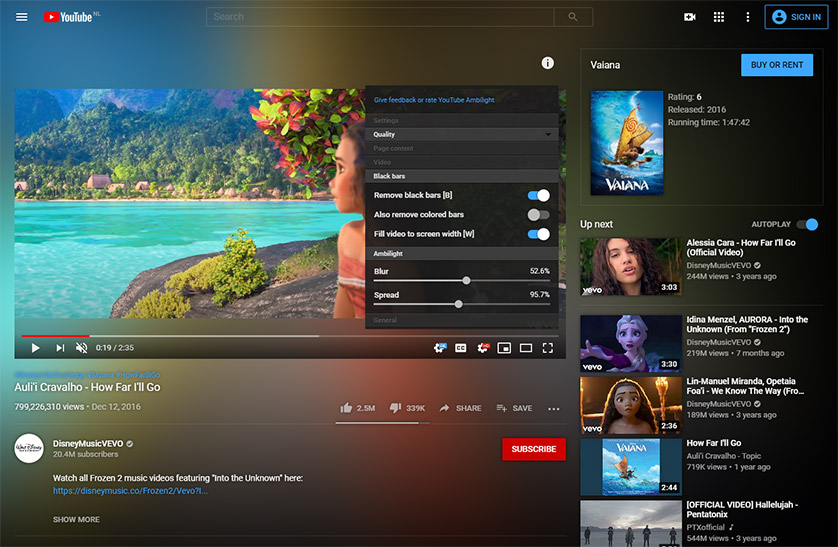Viewport: 838px width, 547px height.
Task: Click the DisneyMusicVEVO channel name under the video
Action: tap(88, 443)
